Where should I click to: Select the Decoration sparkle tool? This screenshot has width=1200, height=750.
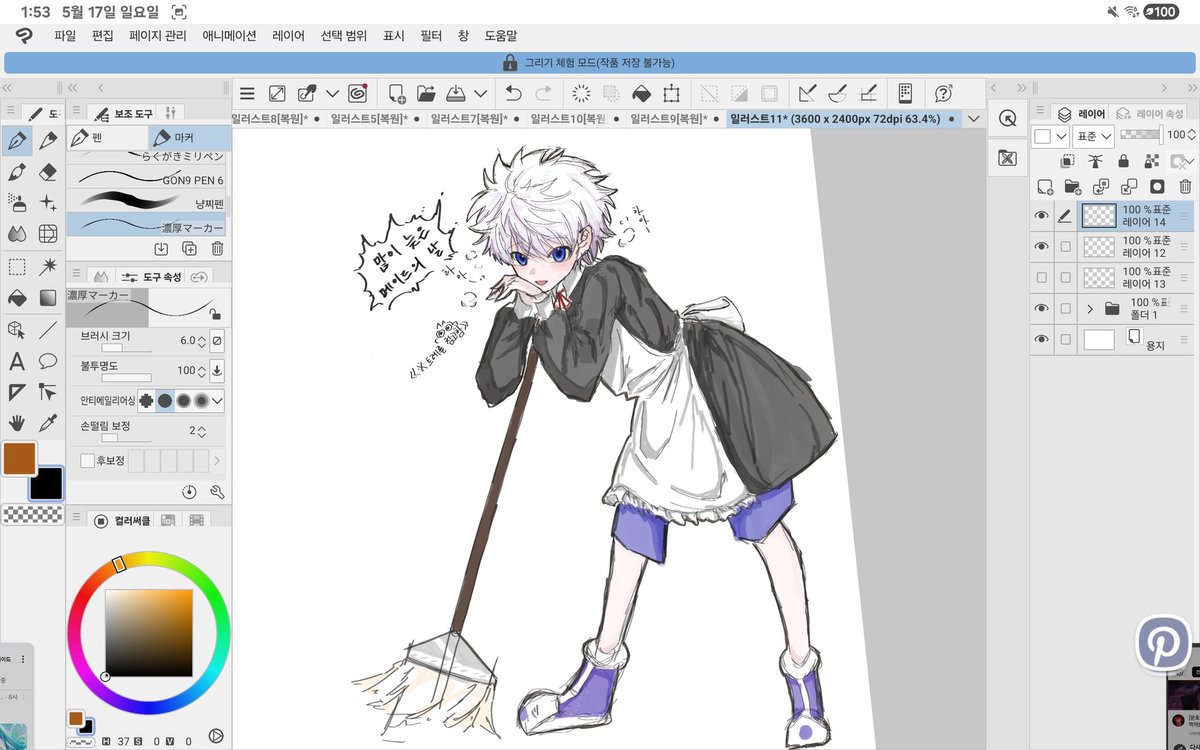point(48,203)
